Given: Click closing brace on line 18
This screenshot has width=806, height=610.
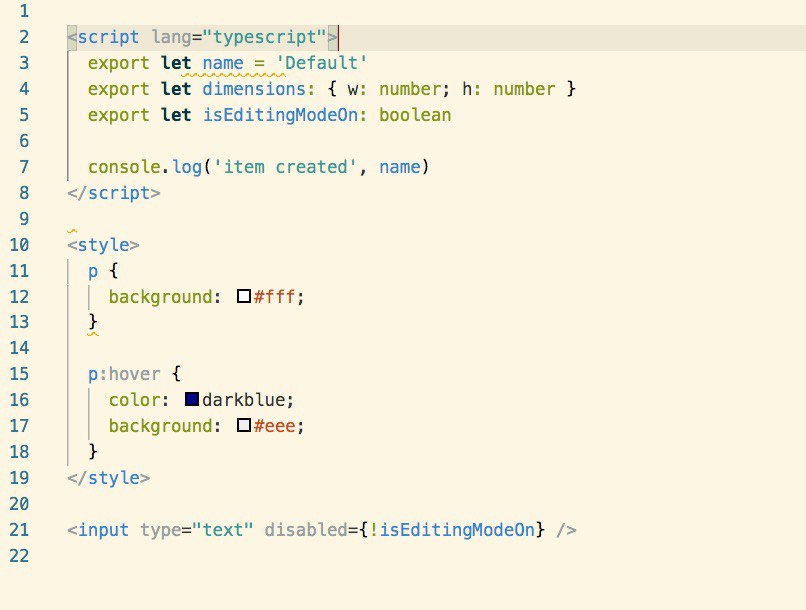Looking at the screenshot, I should click(93, 451).
